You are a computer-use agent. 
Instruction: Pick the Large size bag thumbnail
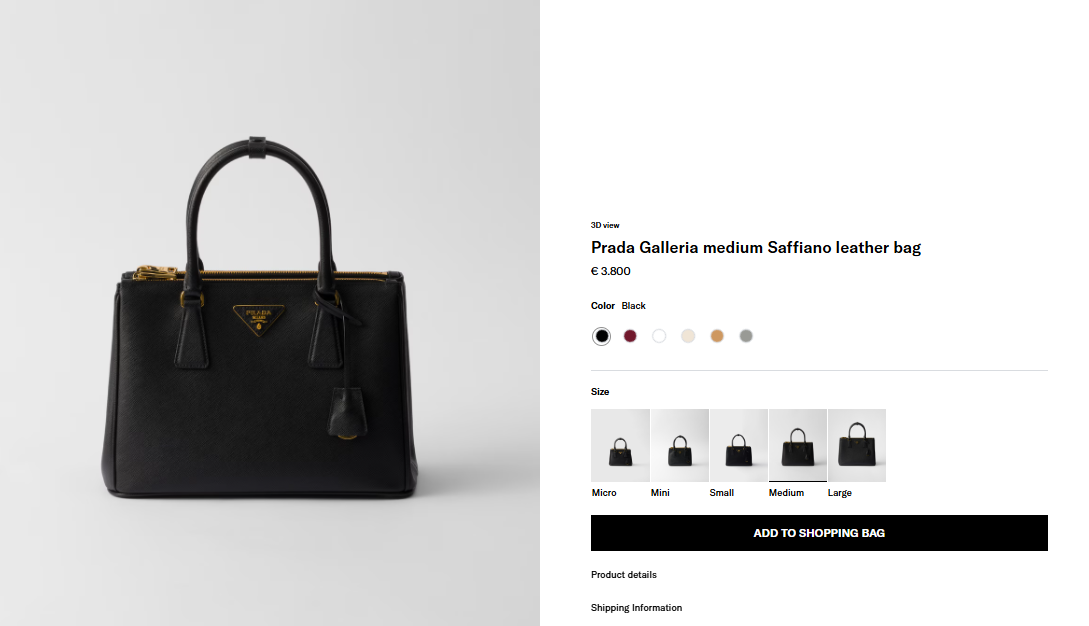pyautogui.click(x=857, y=445)
